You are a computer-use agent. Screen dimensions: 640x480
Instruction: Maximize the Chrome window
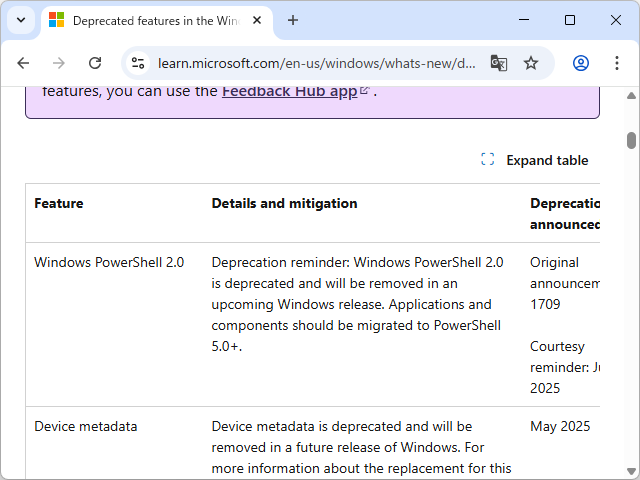(570, 20)
